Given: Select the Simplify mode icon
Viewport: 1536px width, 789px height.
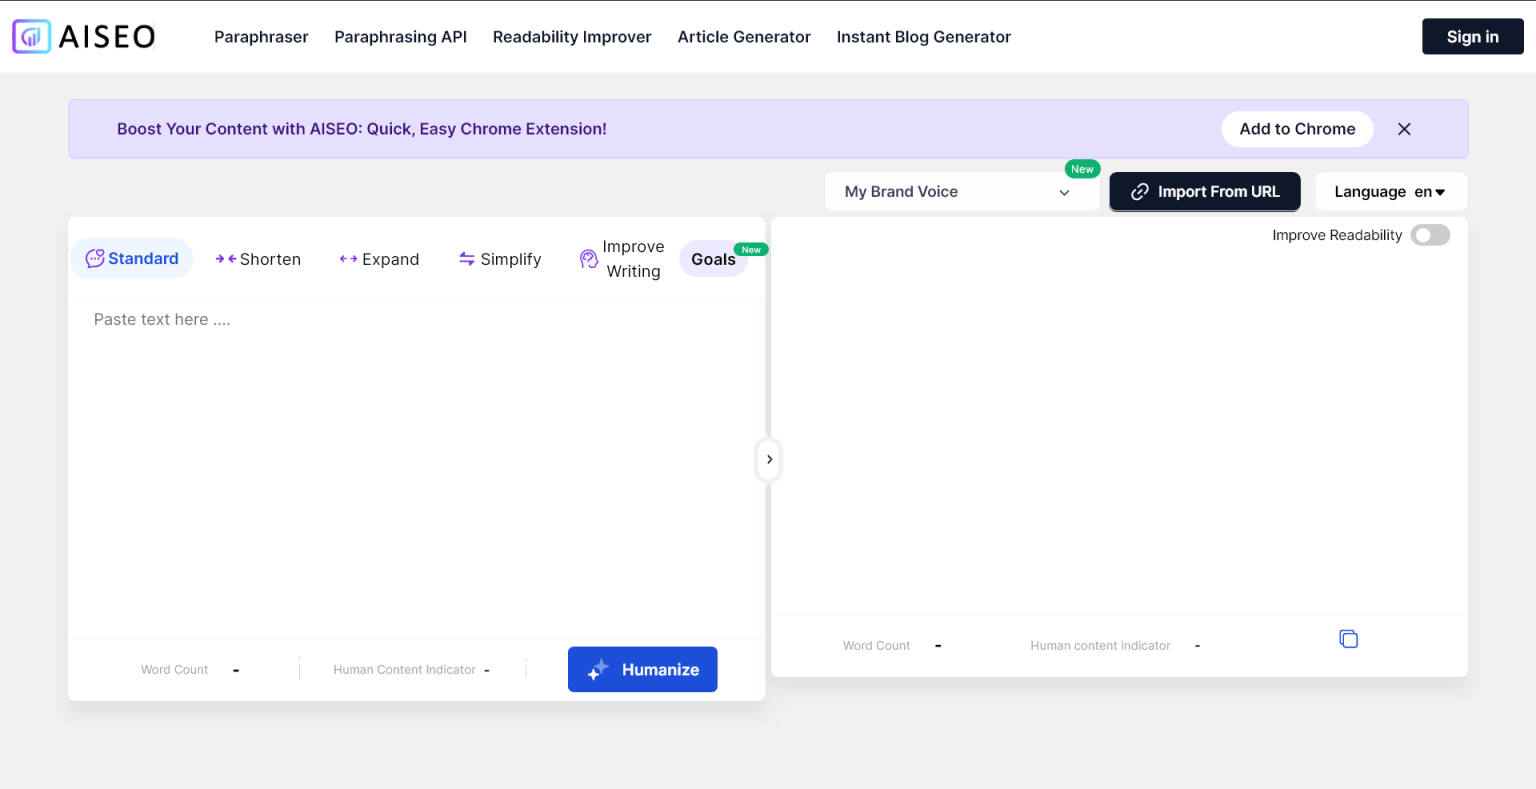Looking at the screenshot, I should (x=467, y=258).
